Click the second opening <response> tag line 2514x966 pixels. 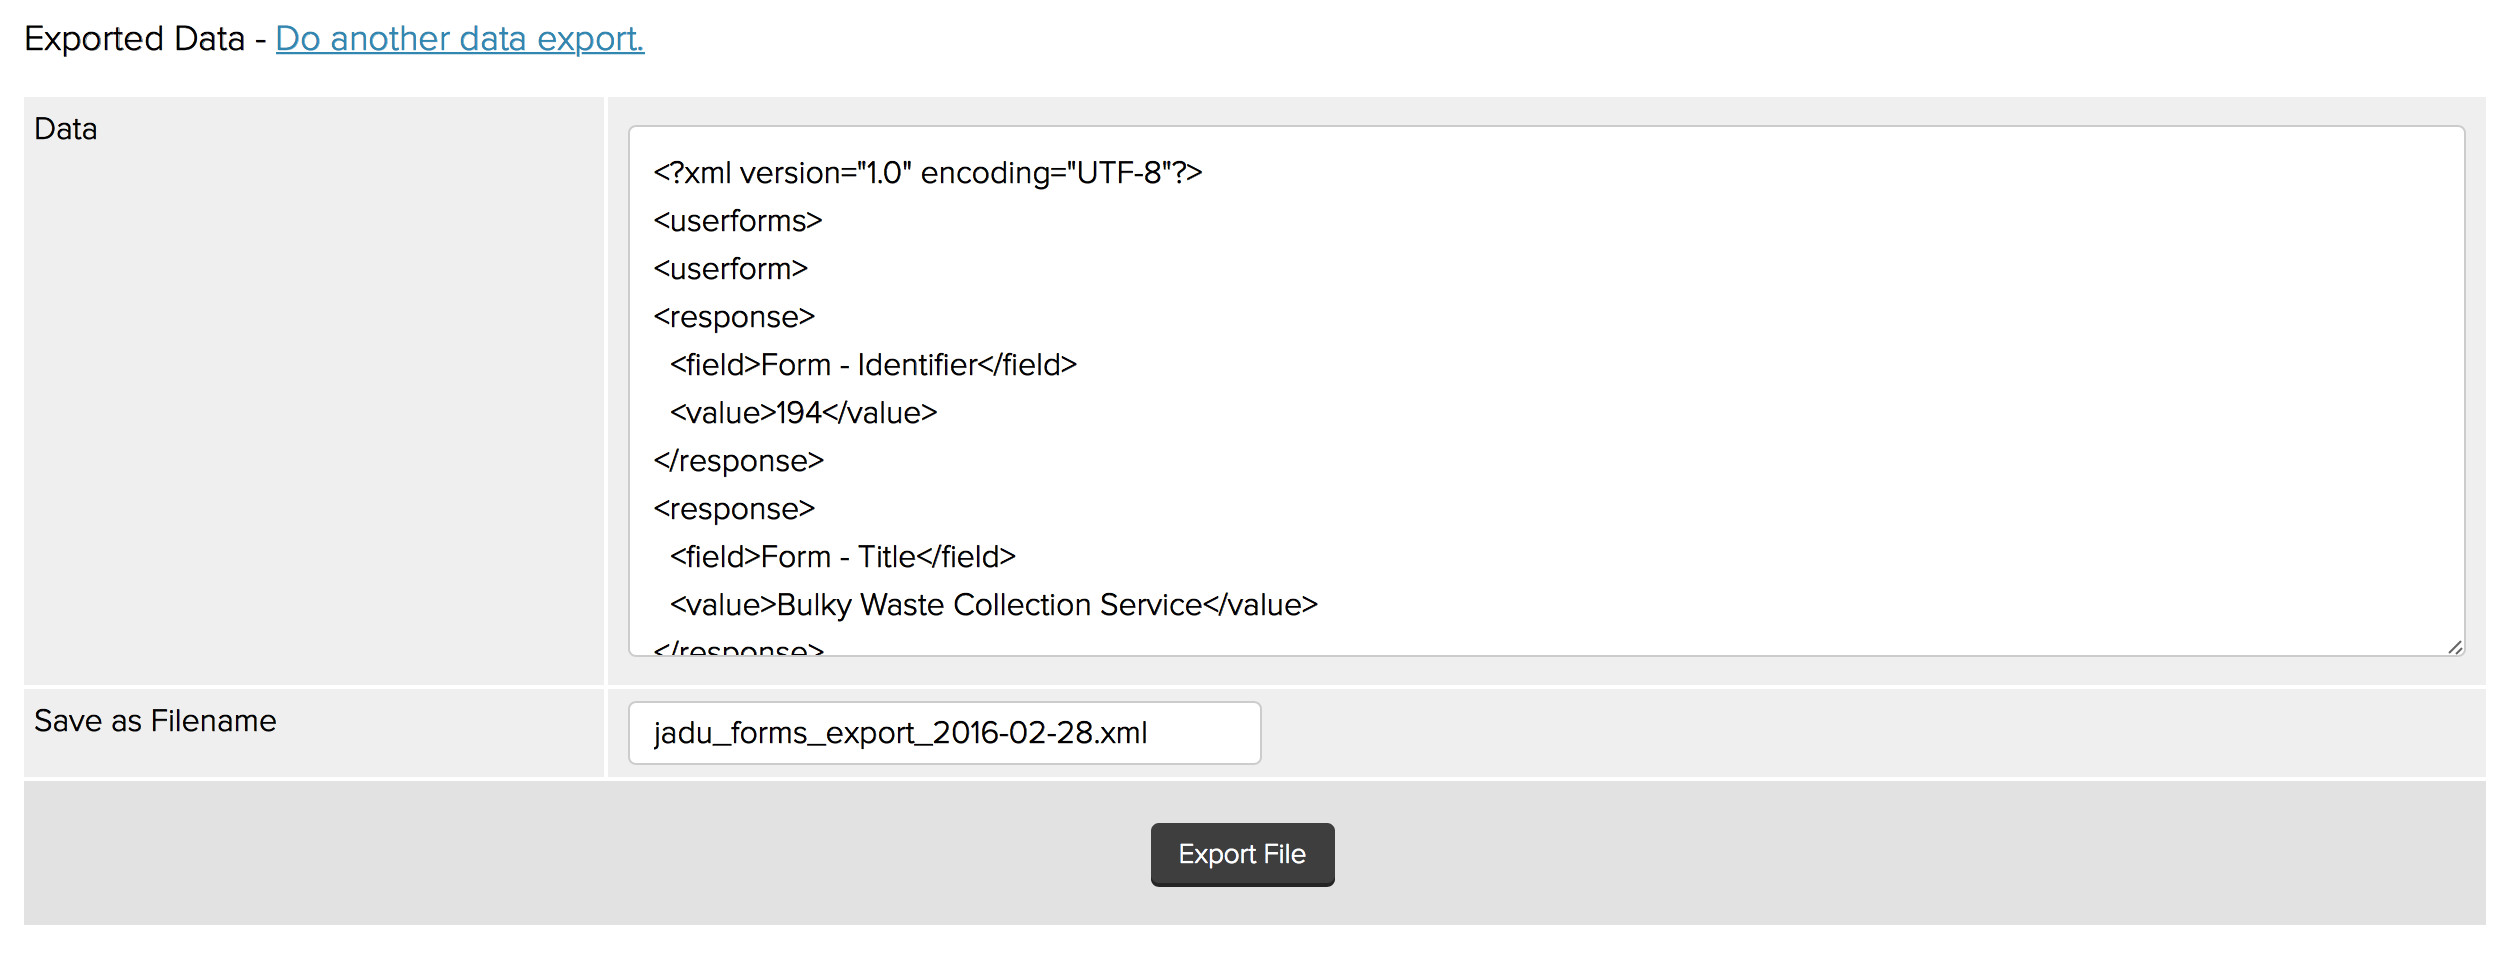[734, 509]
